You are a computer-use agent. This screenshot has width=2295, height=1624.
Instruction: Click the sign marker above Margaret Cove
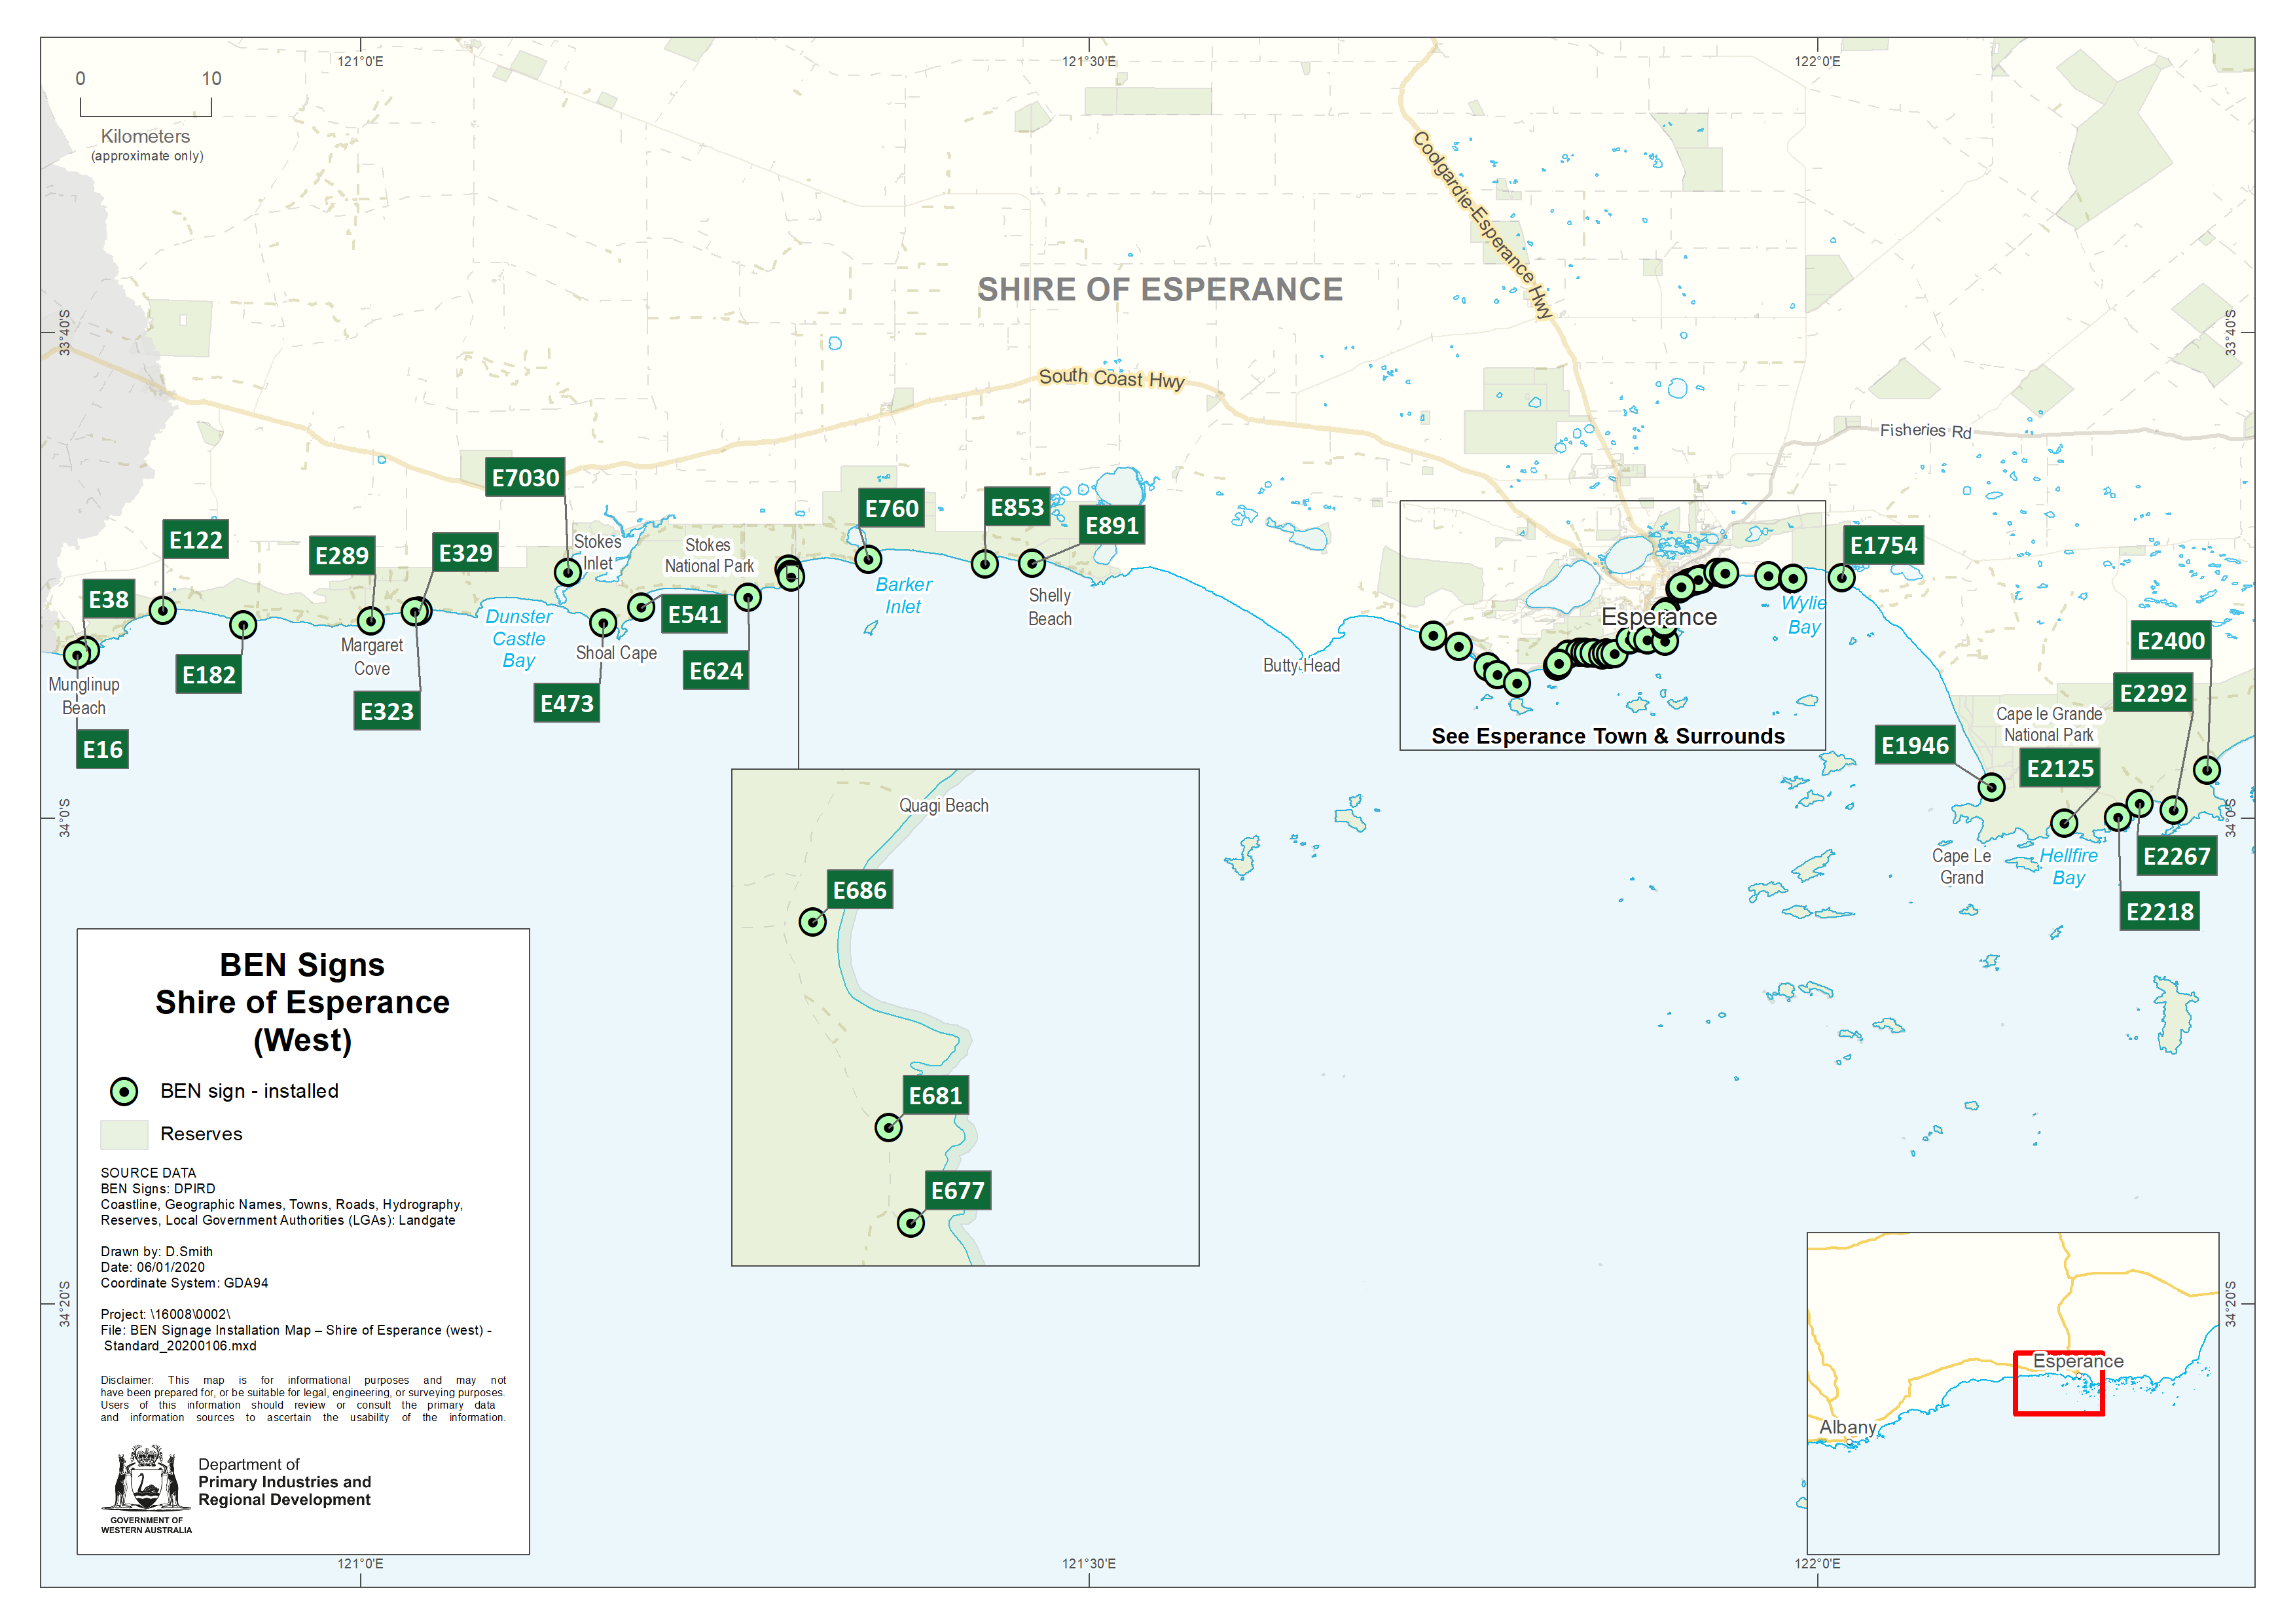[371, 620]
